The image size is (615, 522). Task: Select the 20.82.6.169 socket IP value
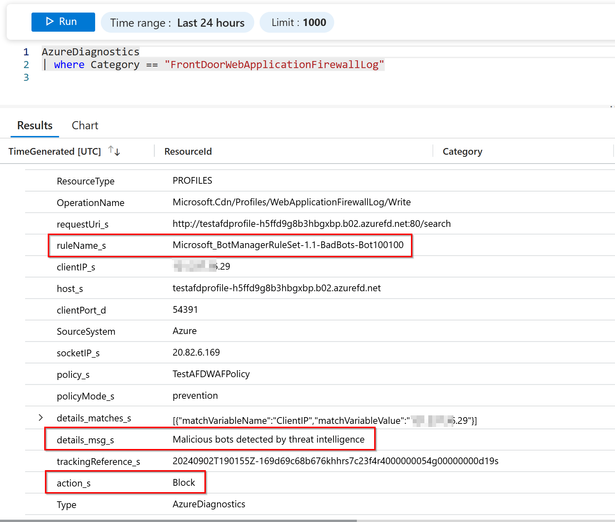[x=196, y=352]
